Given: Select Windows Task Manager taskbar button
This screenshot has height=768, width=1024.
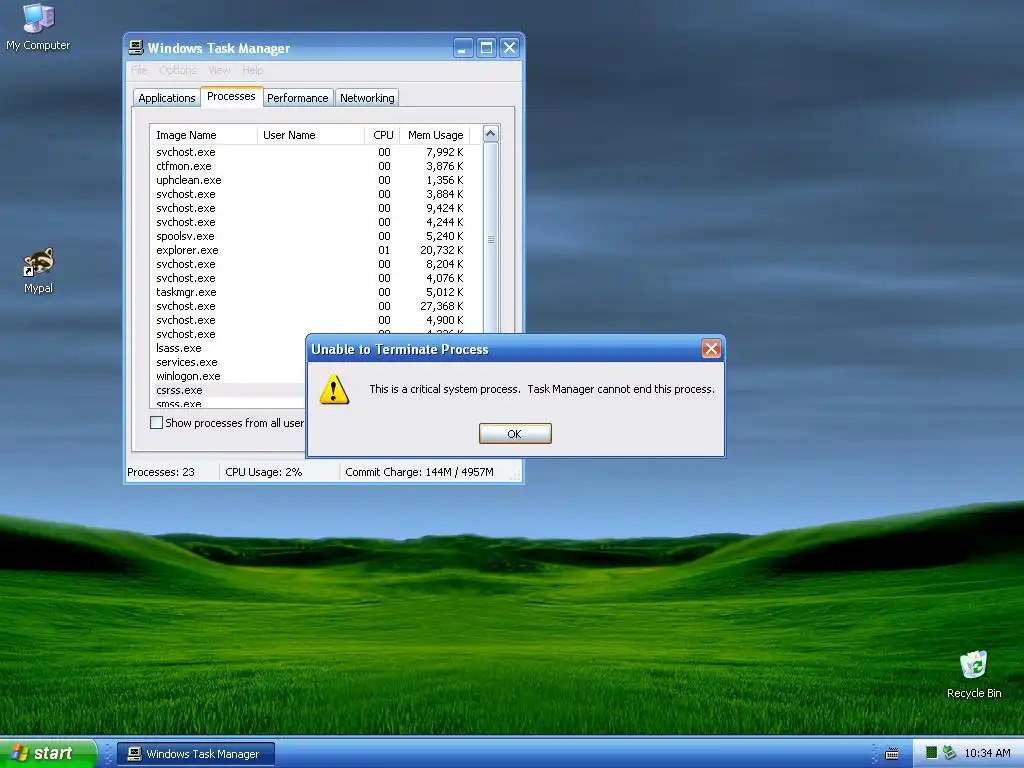Looking at the screenshot, I should pos(195,754).
